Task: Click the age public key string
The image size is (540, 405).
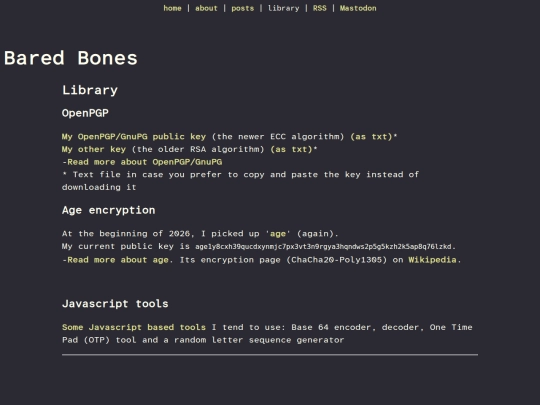Action: (323, 247)
